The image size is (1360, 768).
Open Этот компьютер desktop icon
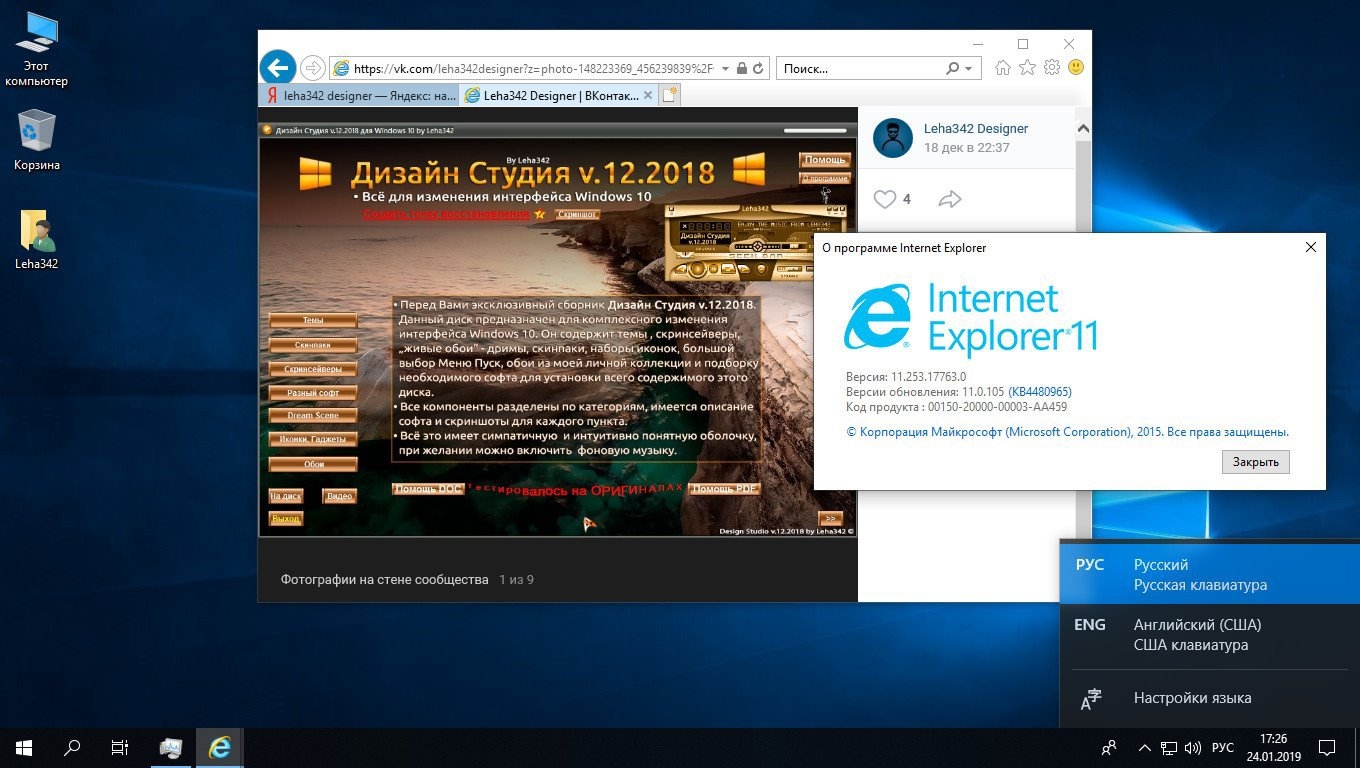[x=36, y=50]
